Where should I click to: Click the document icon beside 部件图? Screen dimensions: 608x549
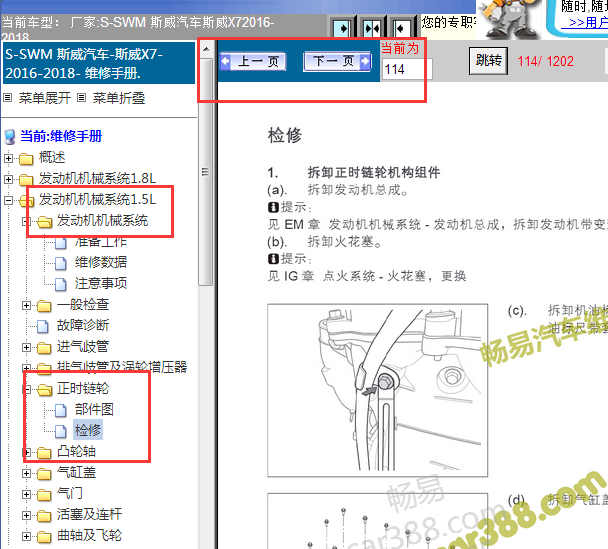(60, 410)
